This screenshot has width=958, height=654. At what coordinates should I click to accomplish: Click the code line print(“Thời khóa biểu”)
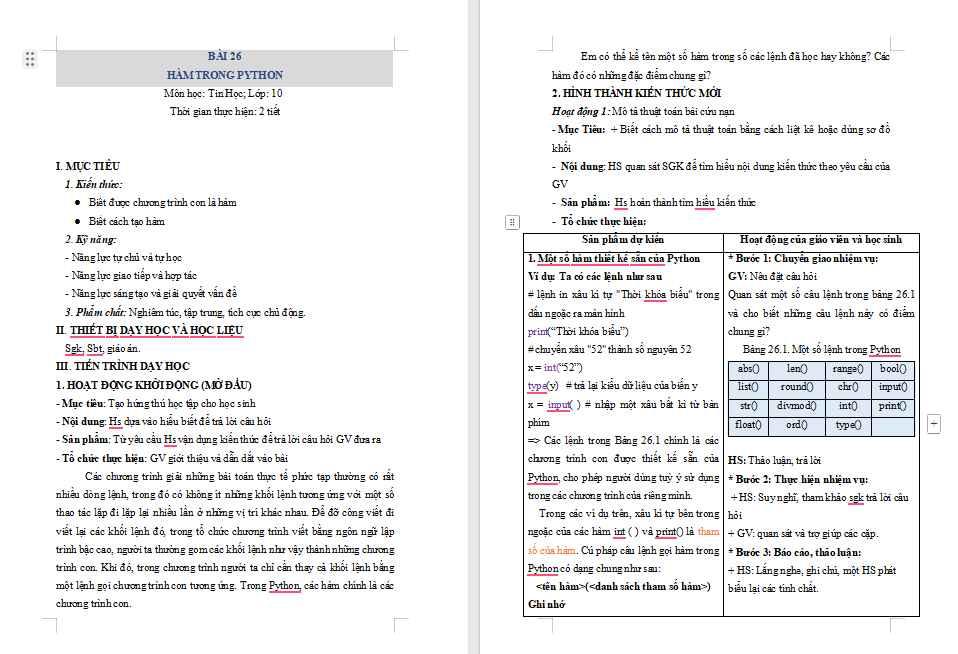coord(578,331)
